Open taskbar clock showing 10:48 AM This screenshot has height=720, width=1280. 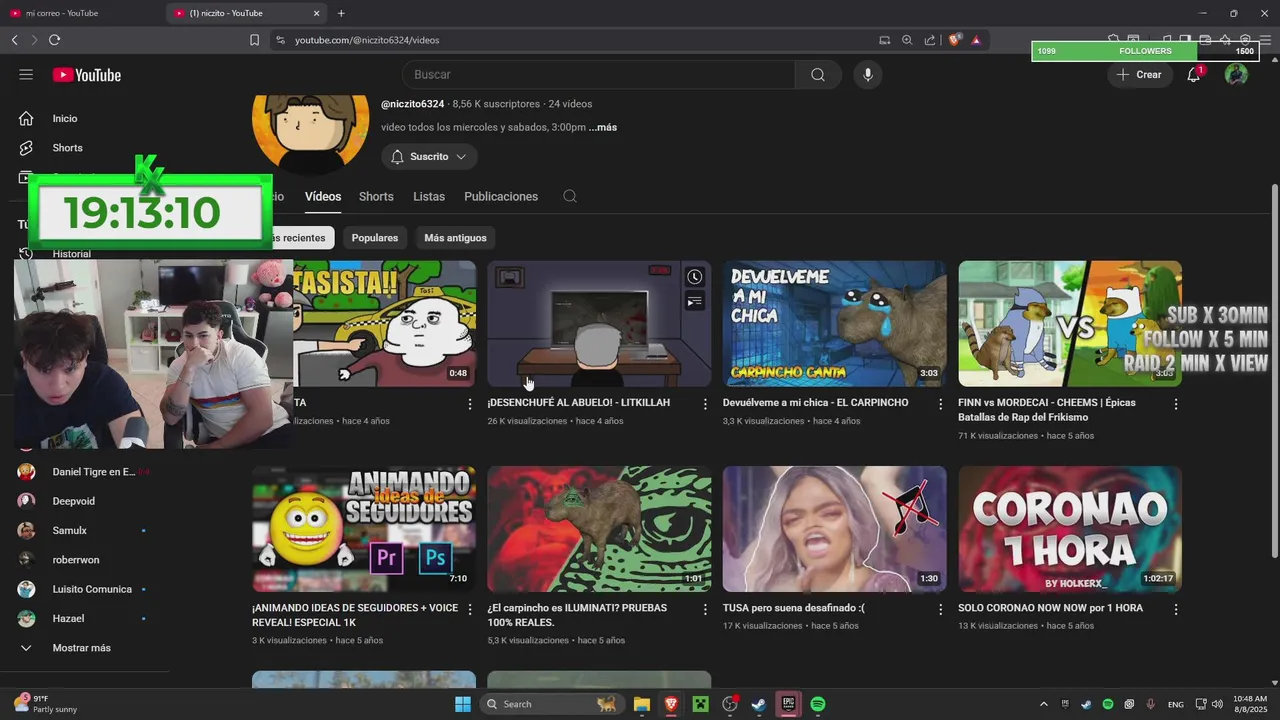pyautogui.click(x=1250, y=704)
